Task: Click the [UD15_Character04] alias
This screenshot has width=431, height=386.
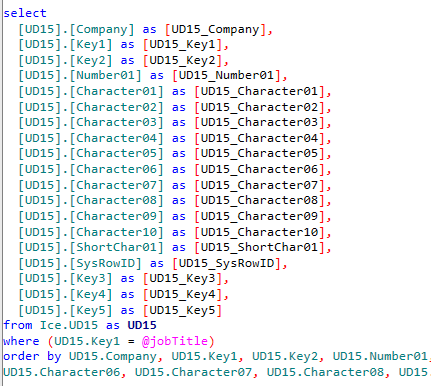Action: tap(259, 138)
